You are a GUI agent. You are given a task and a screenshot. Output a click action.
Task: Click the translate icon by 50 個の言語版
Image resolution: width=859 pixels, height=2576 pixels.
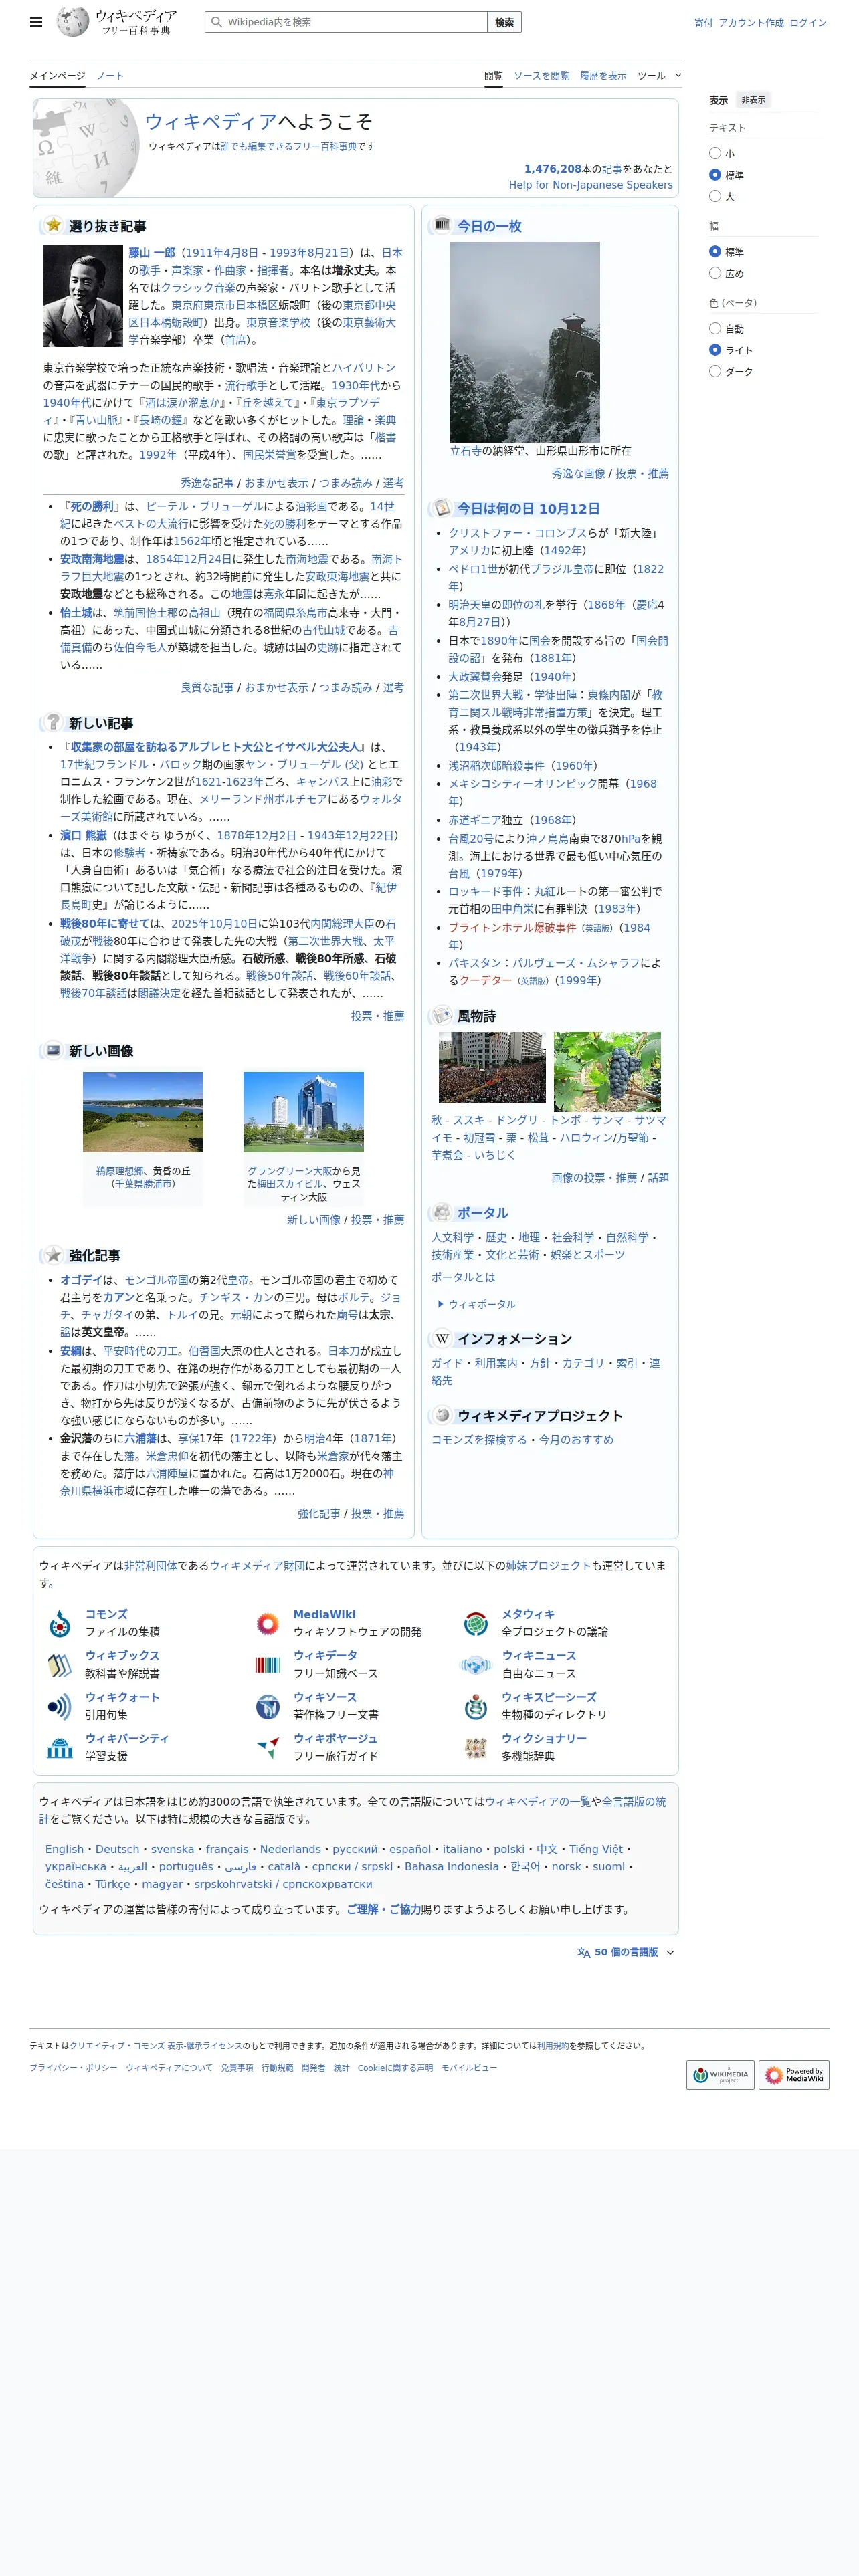(584, 1952)
